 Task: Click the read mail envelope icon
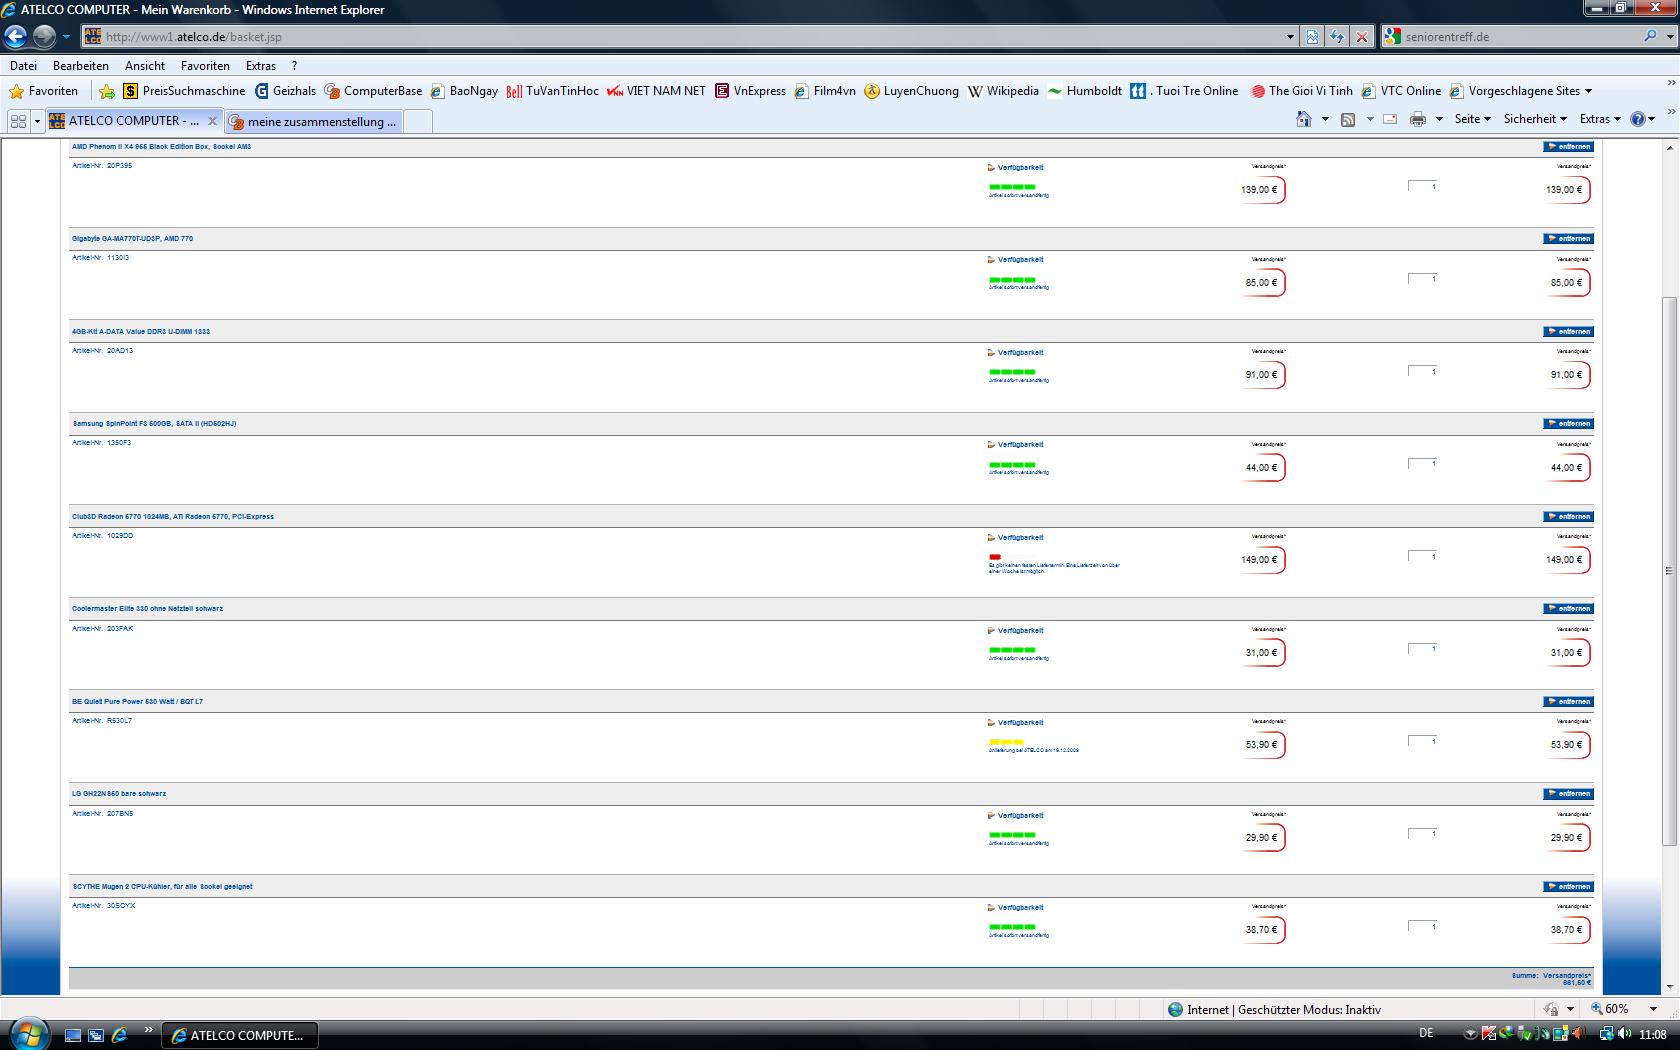point(1390,119)
